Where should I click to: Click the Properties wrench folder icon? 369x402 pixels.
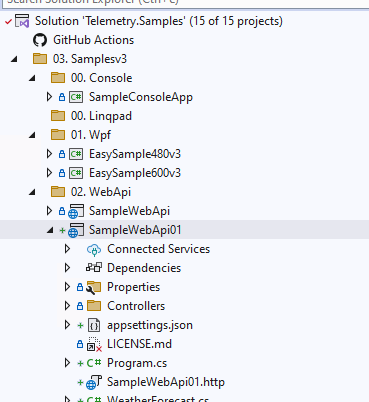click(x=93, y=287)
